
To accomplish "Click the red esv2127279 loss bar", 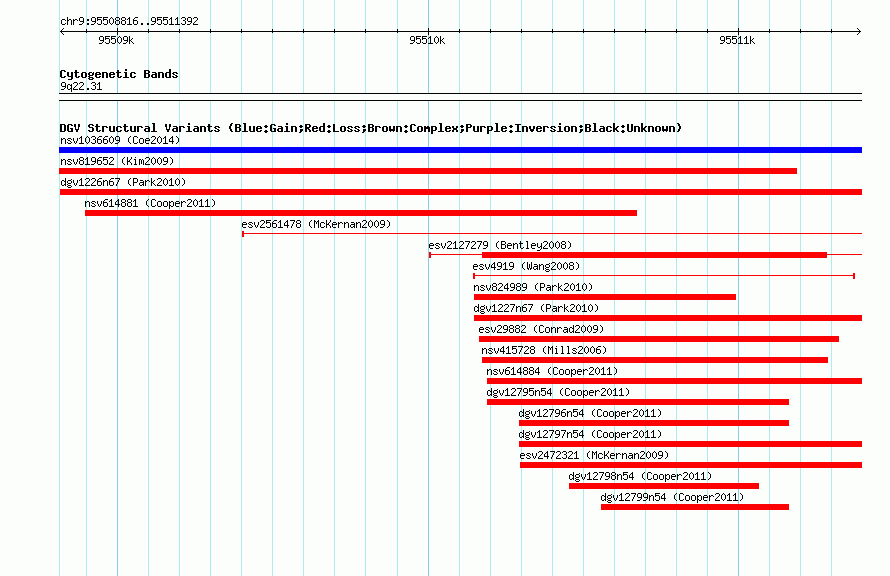I will click(654, 255).
